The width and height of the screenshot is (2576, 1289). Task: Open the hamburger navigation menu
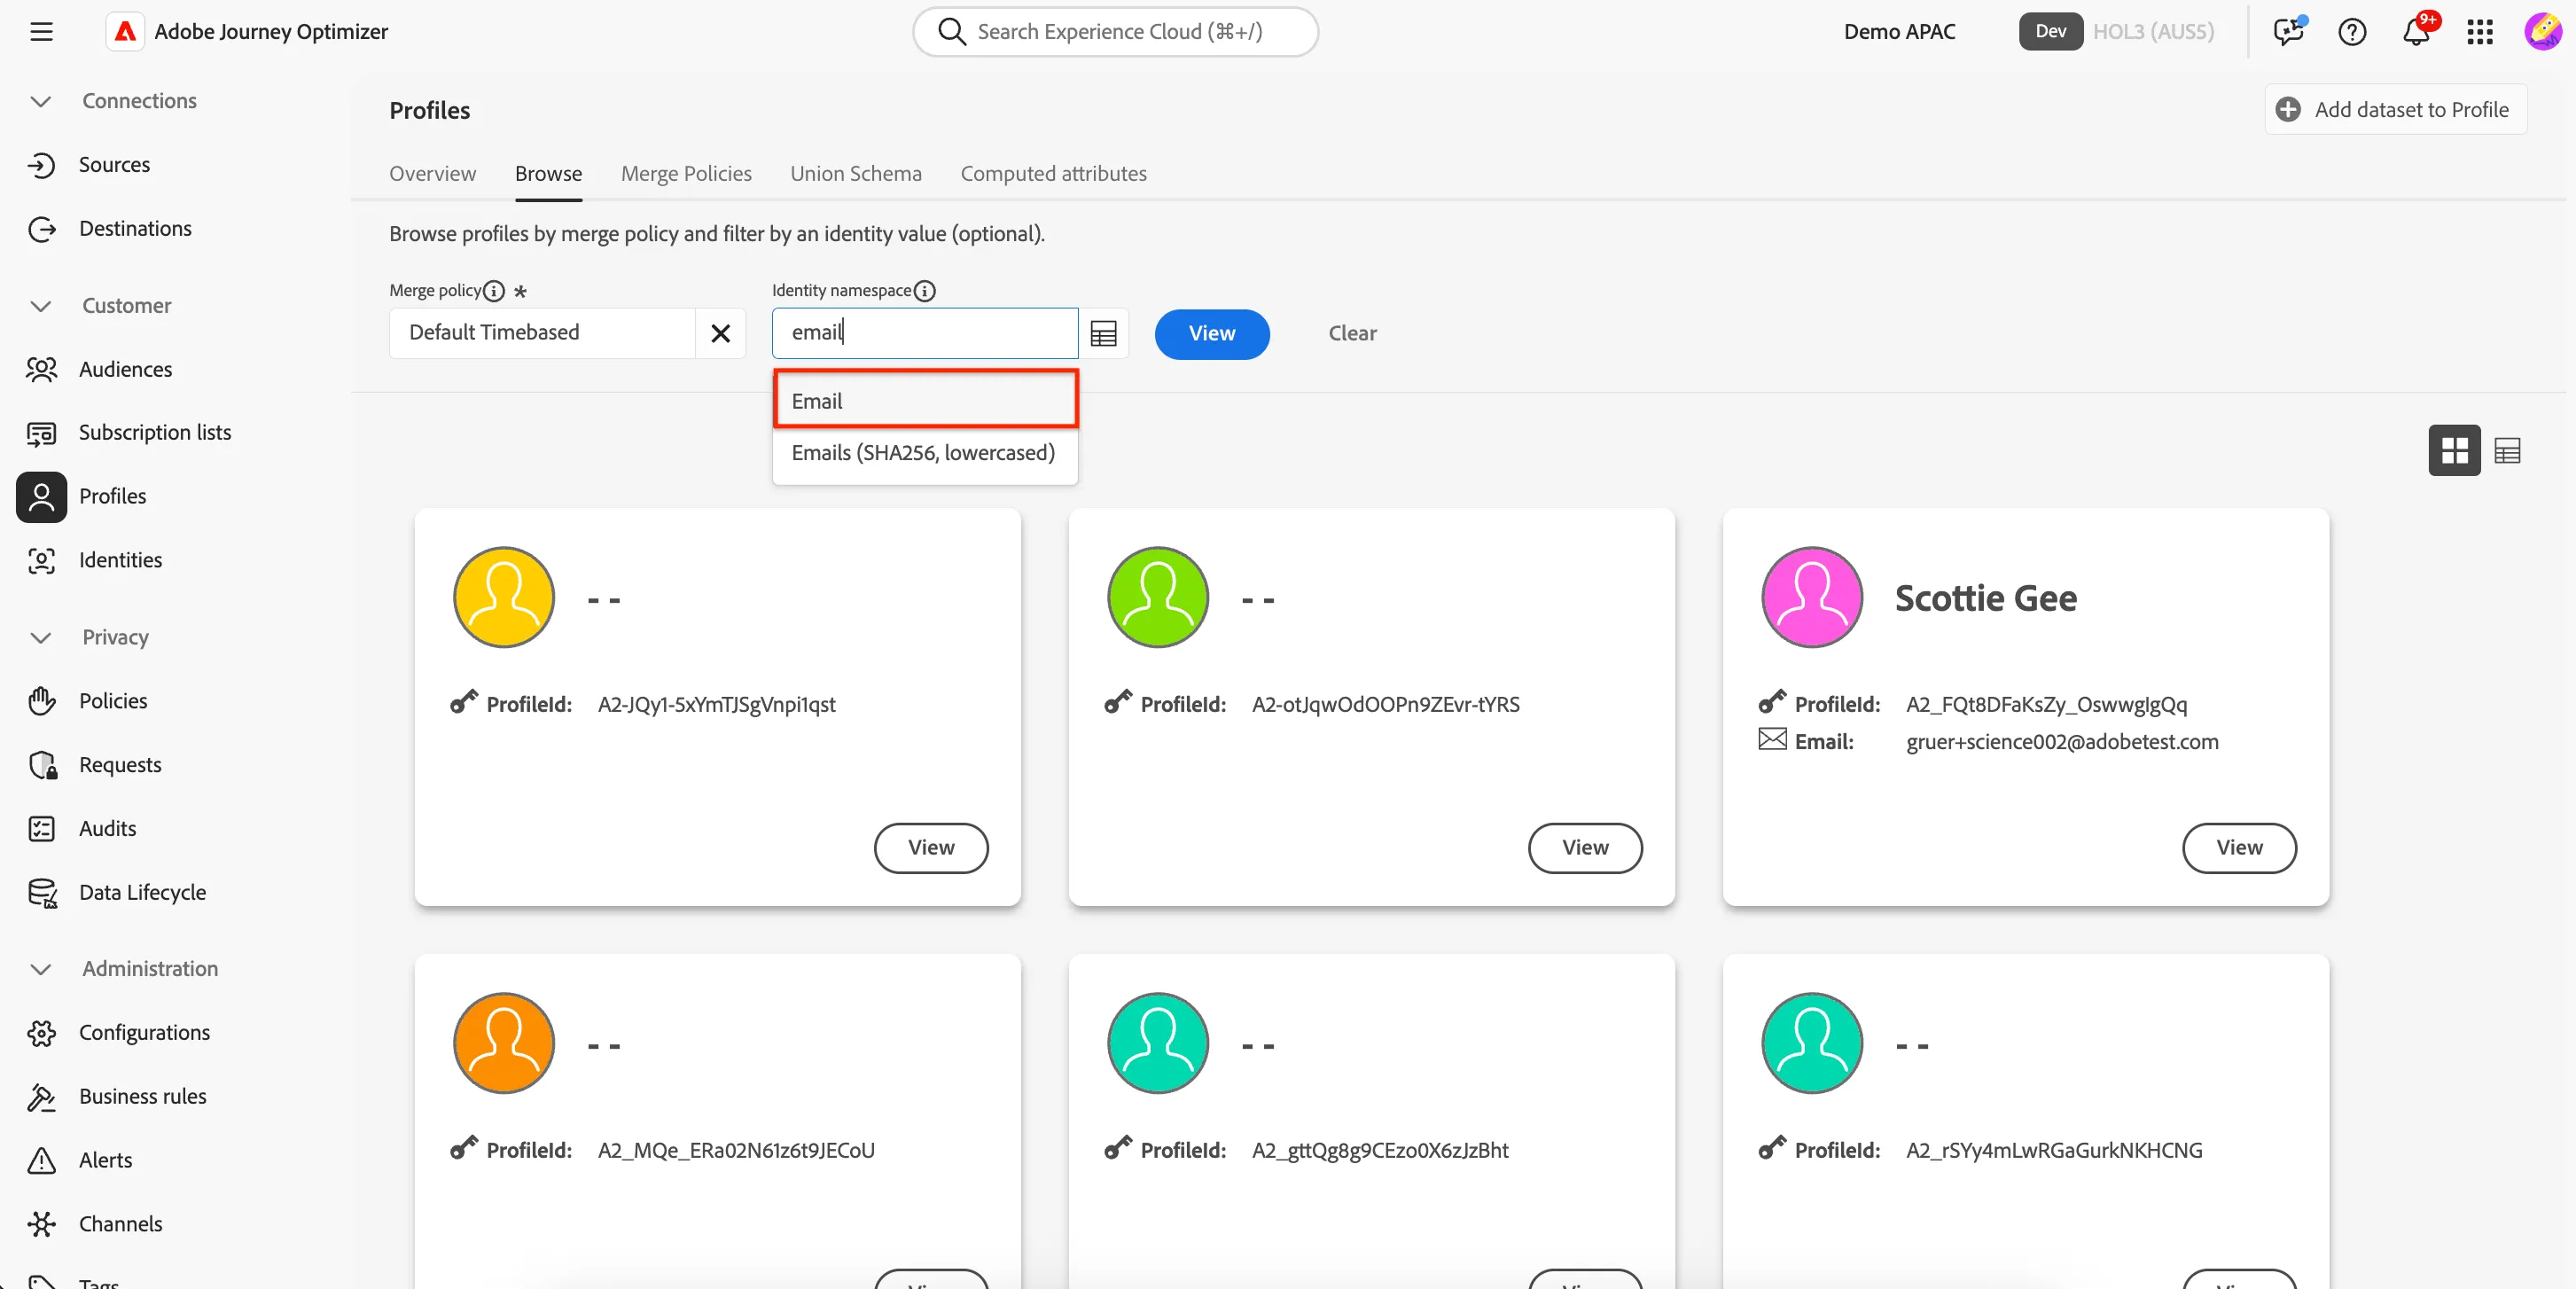41,32
